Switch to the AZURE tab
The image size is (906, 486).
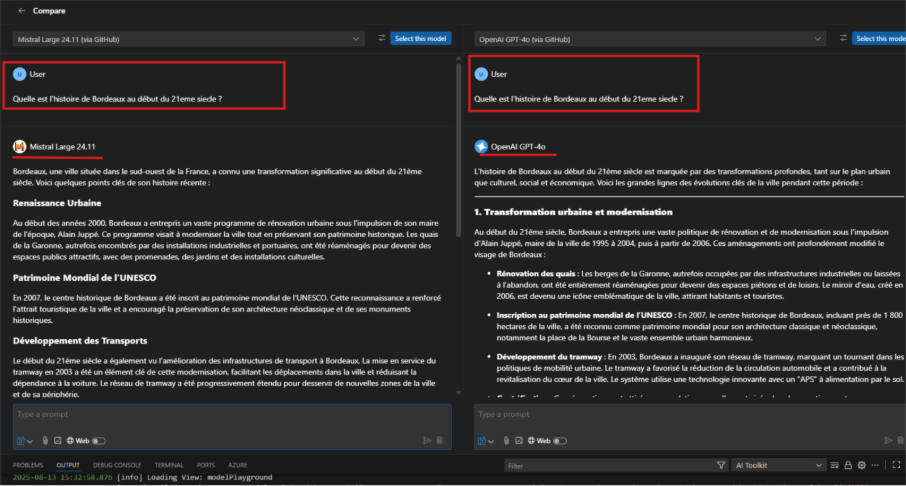(x=237, y=465)
